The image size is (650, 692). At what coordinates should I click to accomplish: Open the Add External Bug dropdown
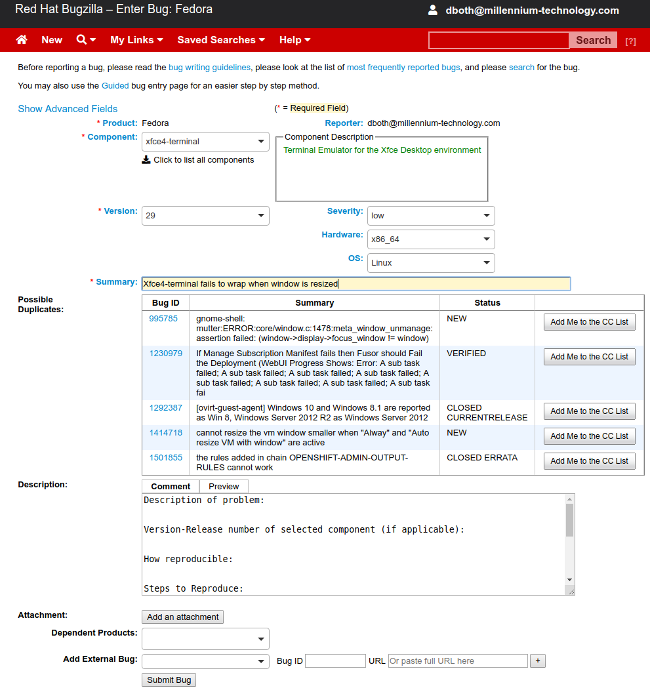(205, 661)
